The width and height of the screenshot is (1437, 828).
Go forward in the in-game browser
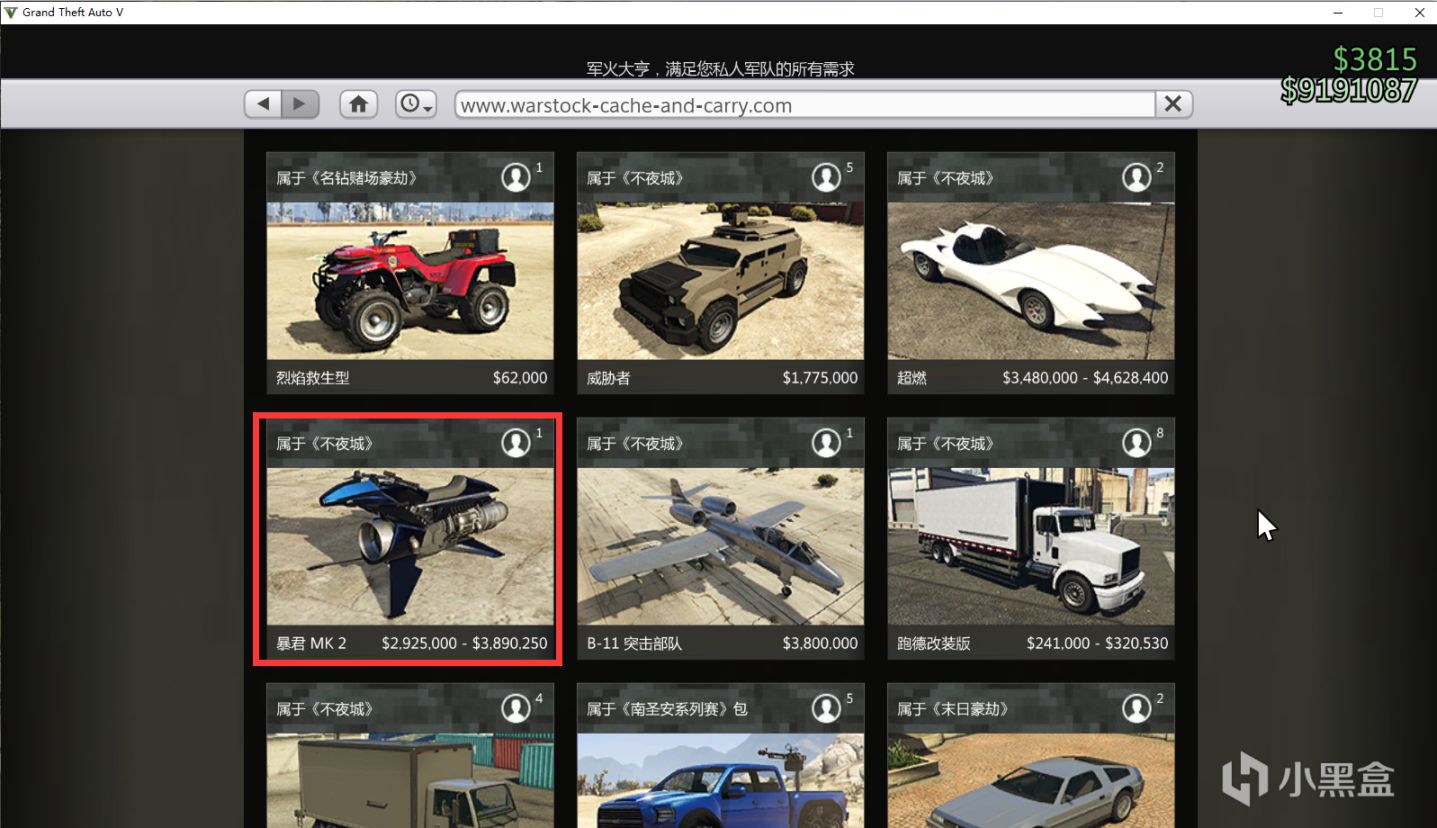(x=299, y=104)
